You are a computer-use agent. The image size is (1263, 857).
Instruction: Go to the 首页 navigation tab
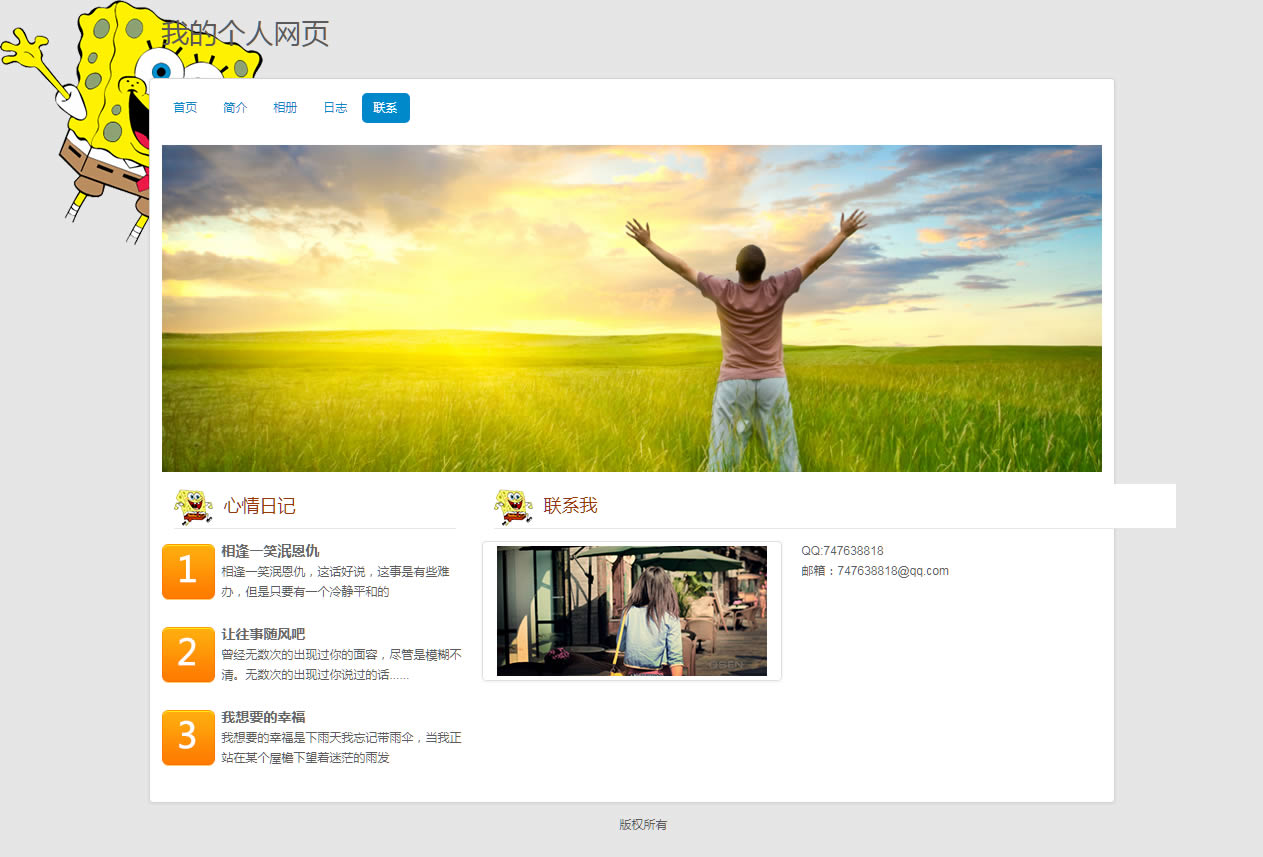tap(185, 108)
